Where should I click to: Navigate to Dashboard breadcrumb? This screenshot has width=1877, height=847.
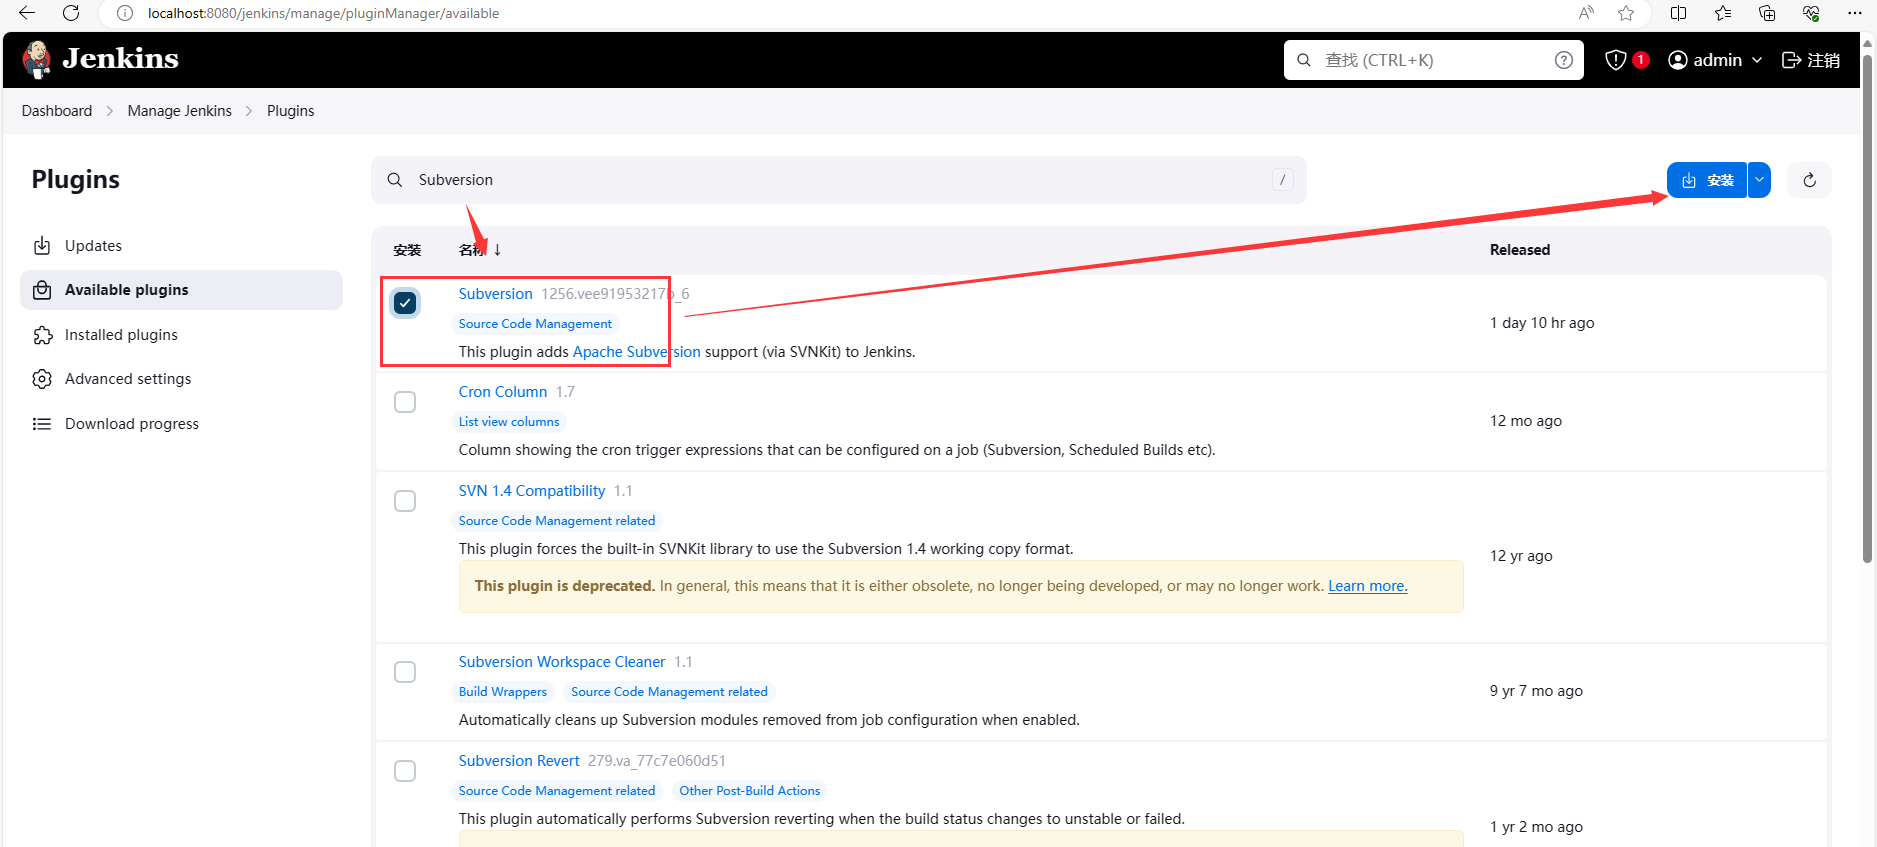point(57,111)
